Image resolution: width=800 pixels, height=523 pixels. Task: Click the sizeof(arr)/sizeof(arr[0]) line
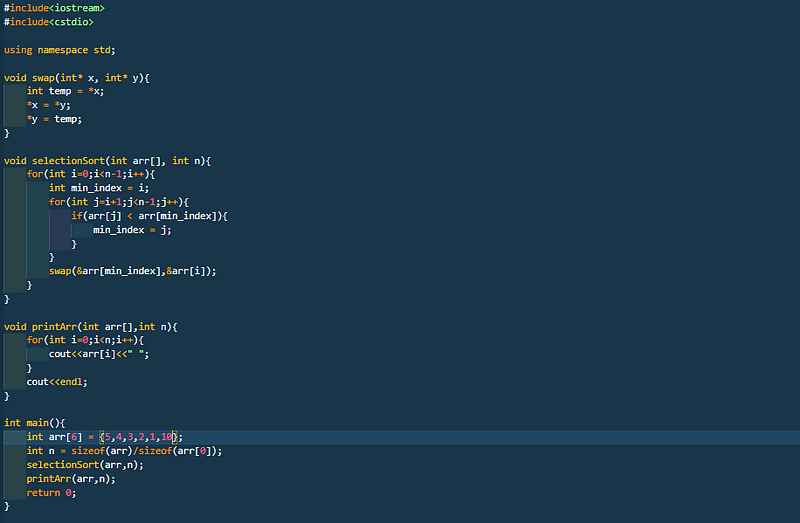[124, 451]
